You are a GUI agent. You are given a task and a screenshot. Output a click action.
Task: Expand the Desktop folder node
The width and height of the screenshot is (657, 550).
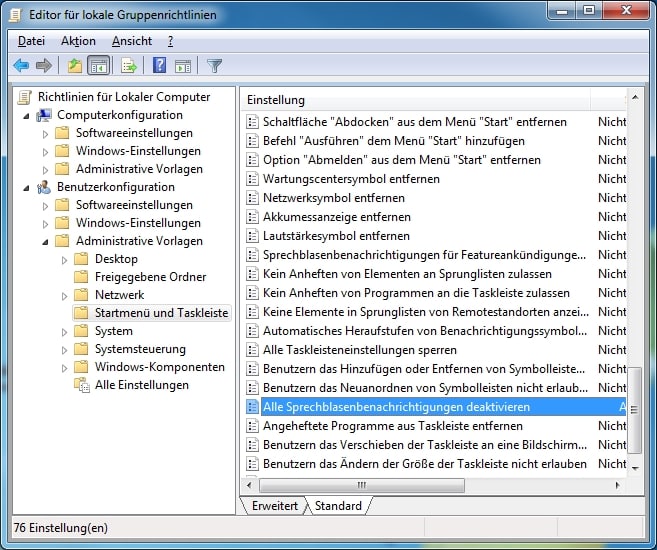tap(64, 260)
